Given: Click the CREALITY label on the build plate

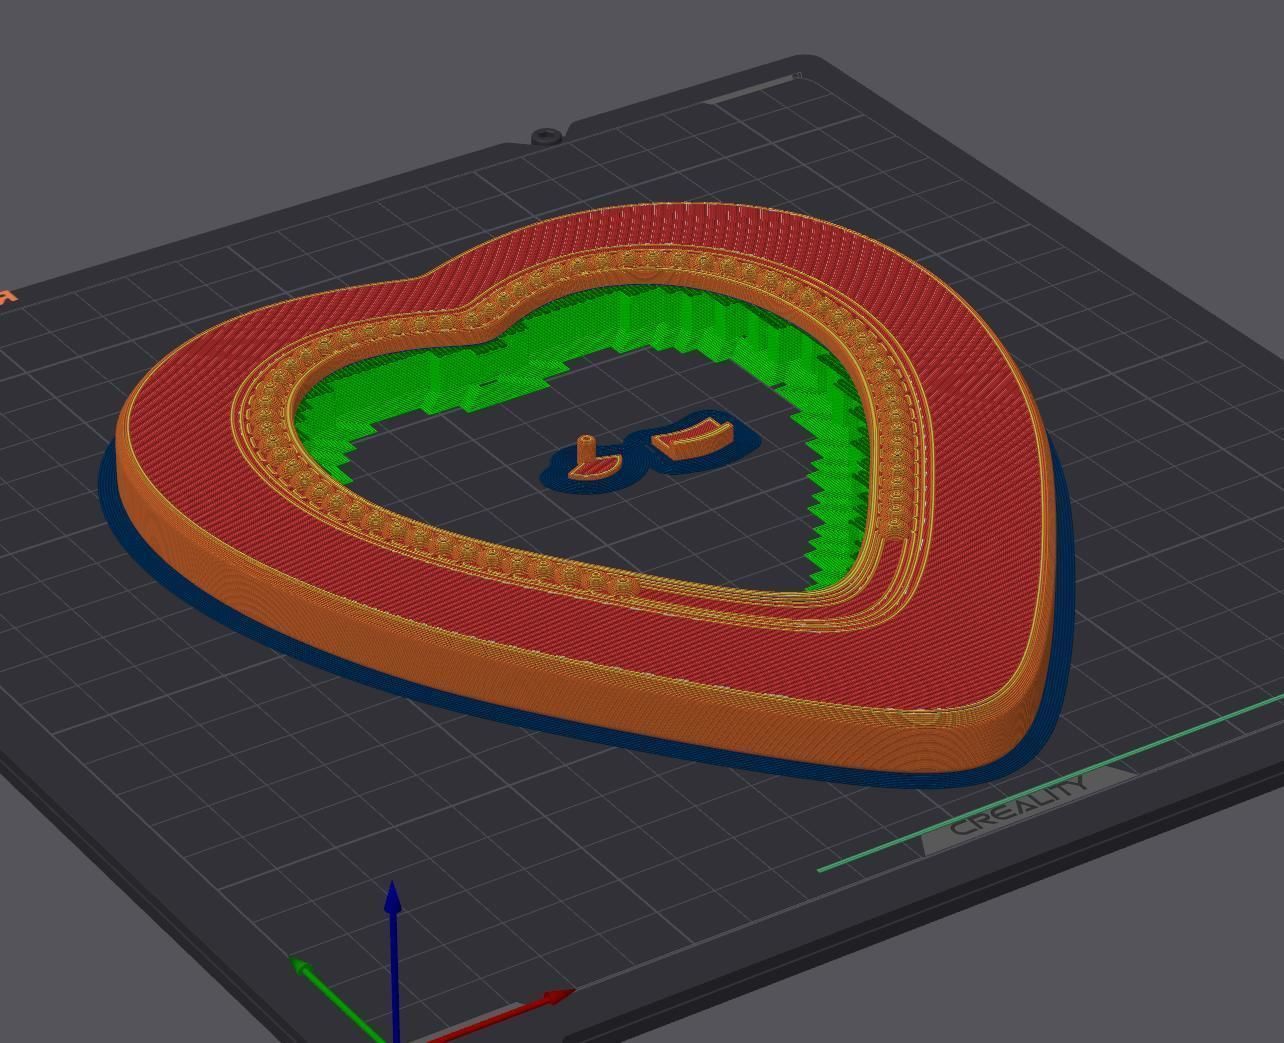Looking at the screenshot, I should (1020, 805).
